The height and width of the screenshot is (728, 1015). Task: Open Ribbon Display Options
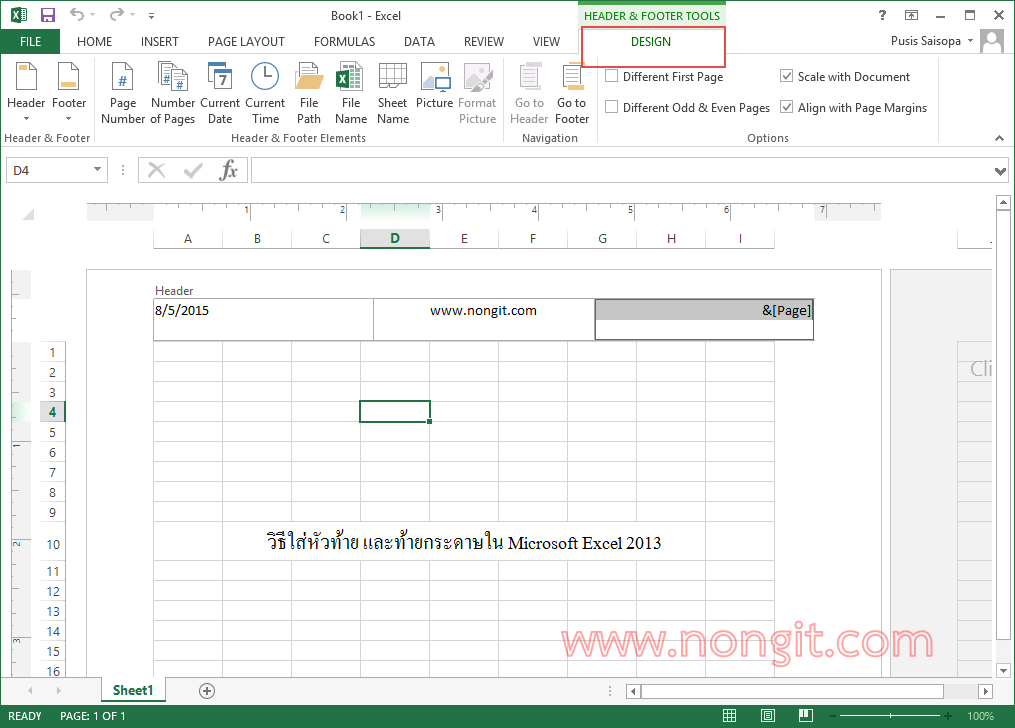(911, 16)
